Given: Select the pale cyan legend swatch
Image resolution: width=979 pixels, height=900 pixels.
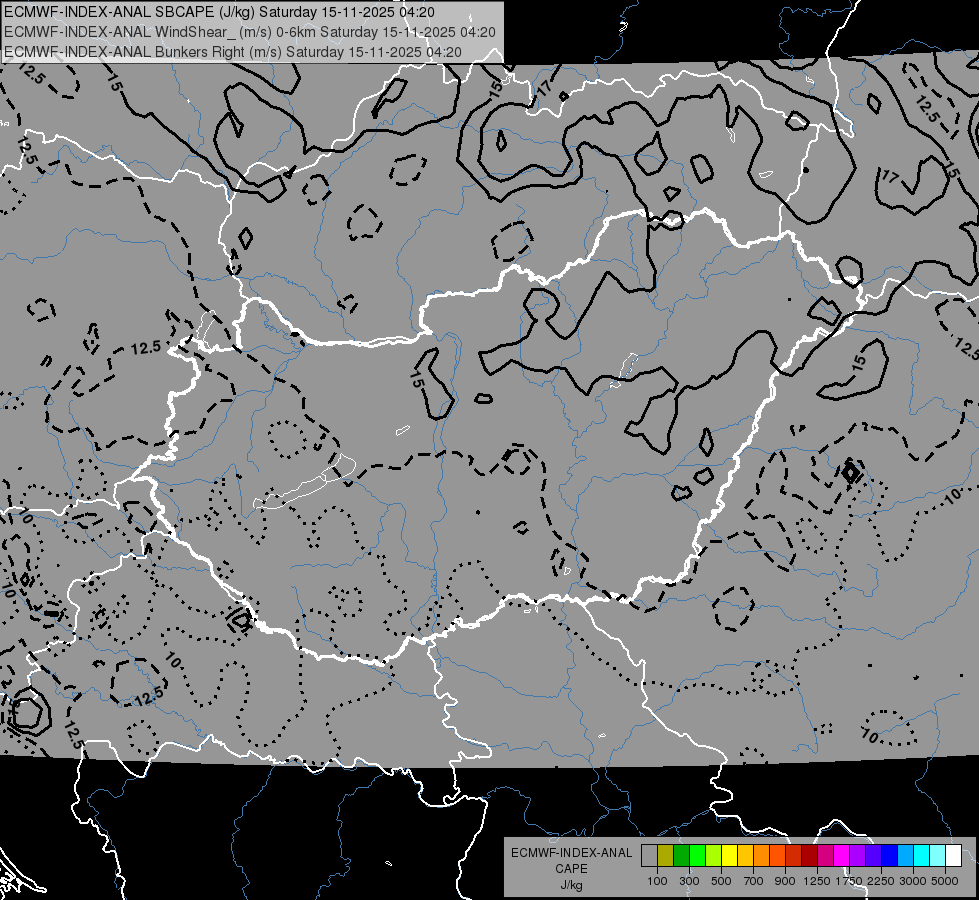Looking at the screenshot, I should pos(938,856).
